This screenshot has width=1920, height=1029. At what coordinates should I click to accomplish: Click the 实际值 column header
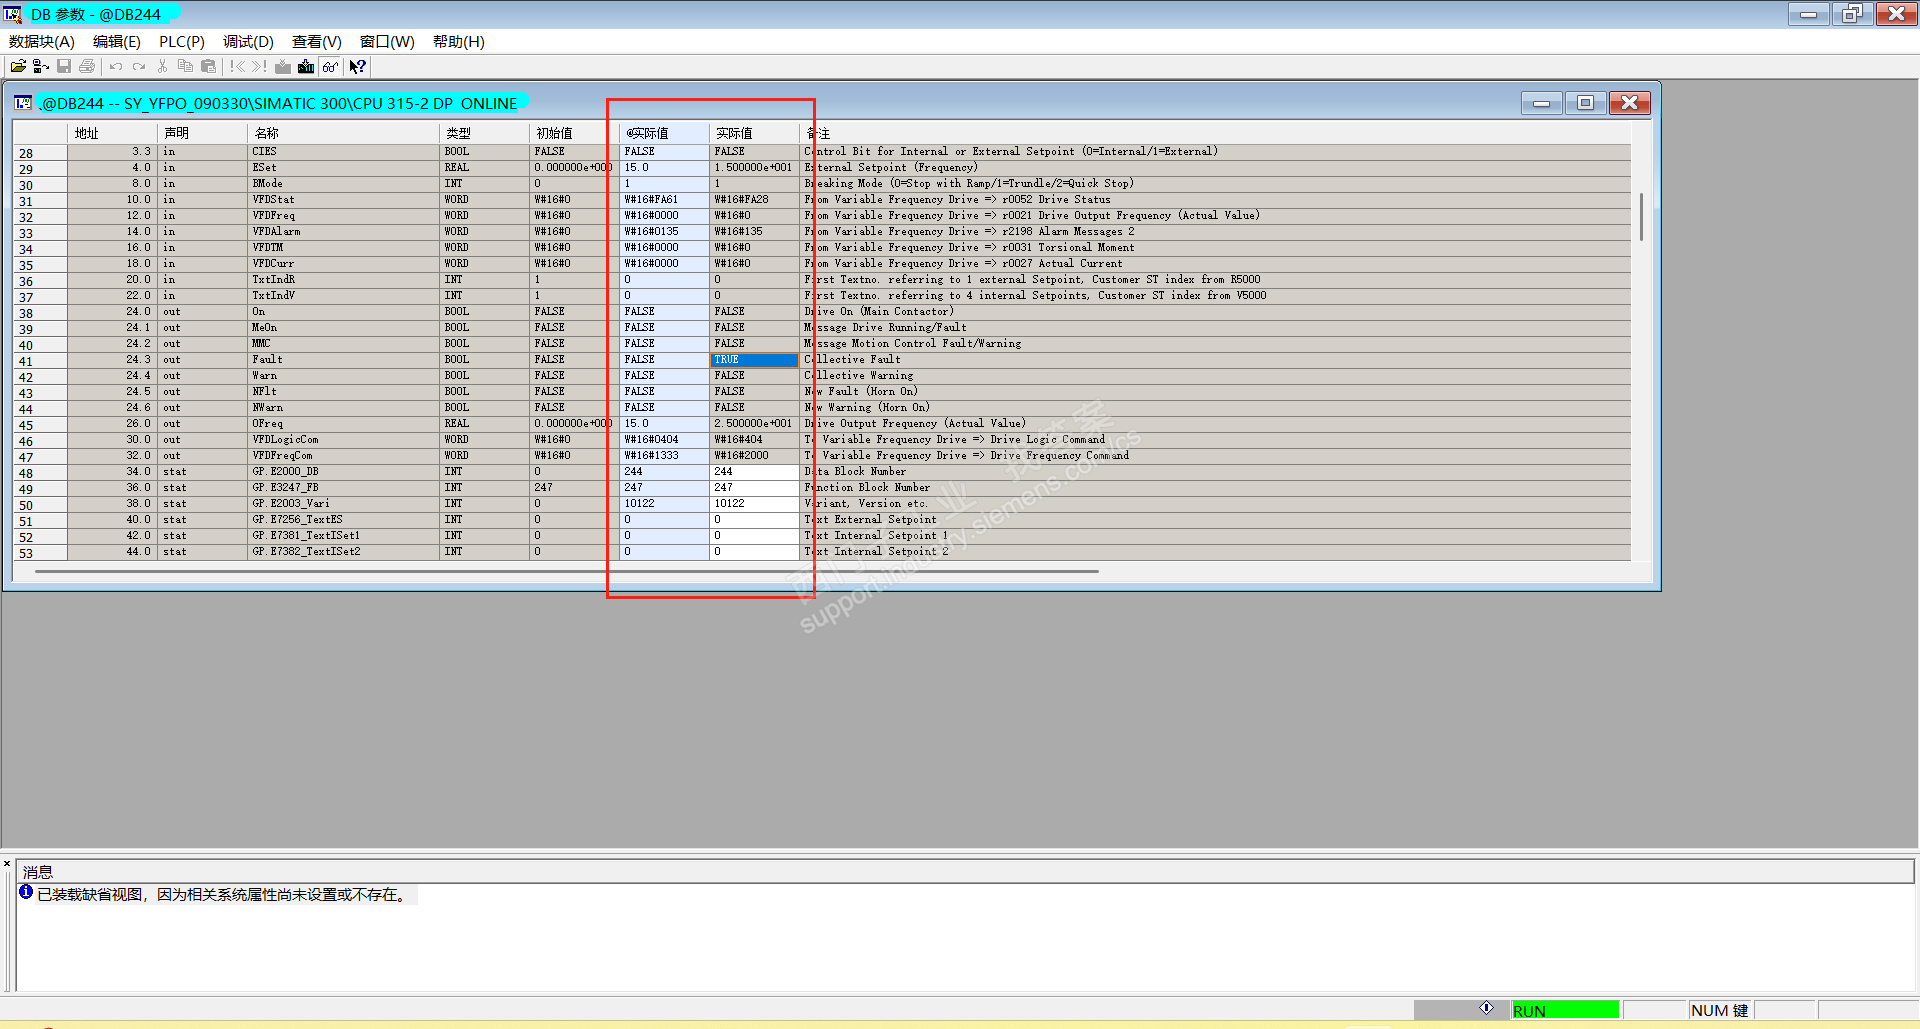754,133
